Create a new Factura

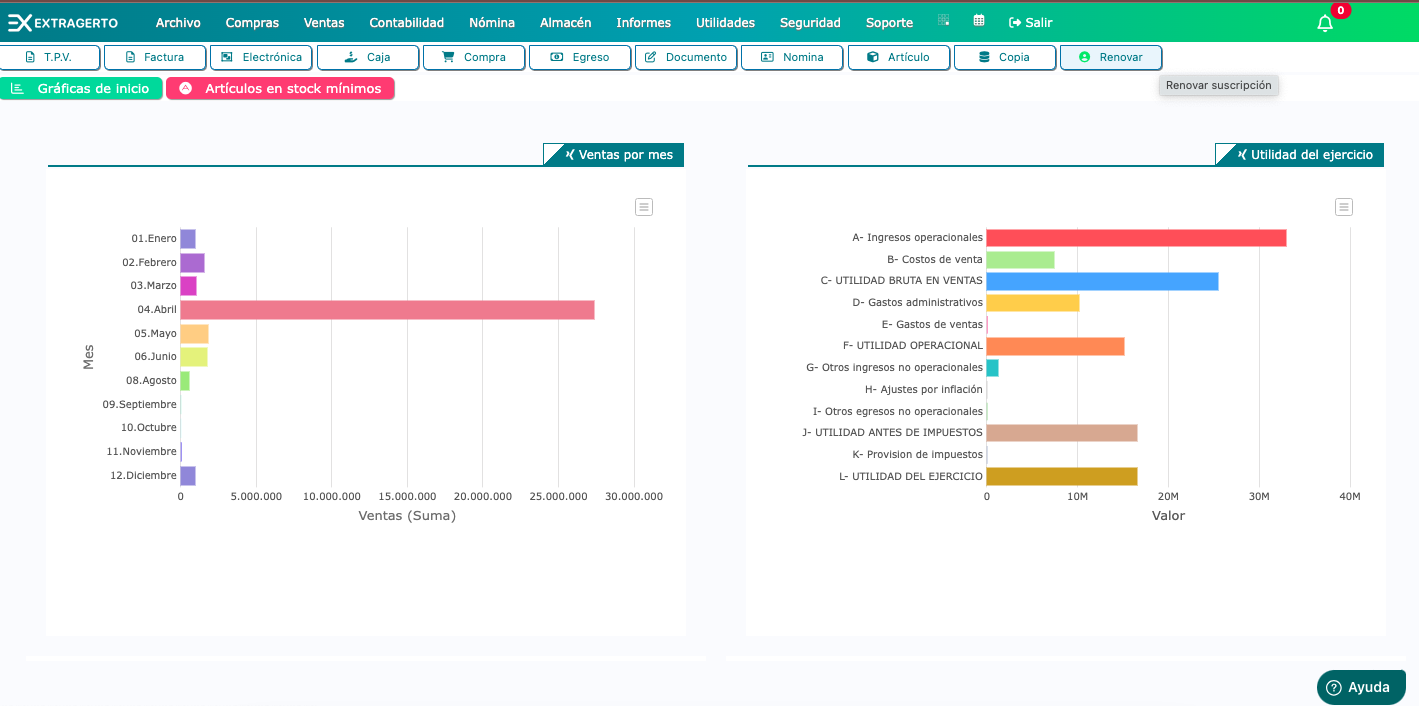pyautogui.click(x=155, y=58)
